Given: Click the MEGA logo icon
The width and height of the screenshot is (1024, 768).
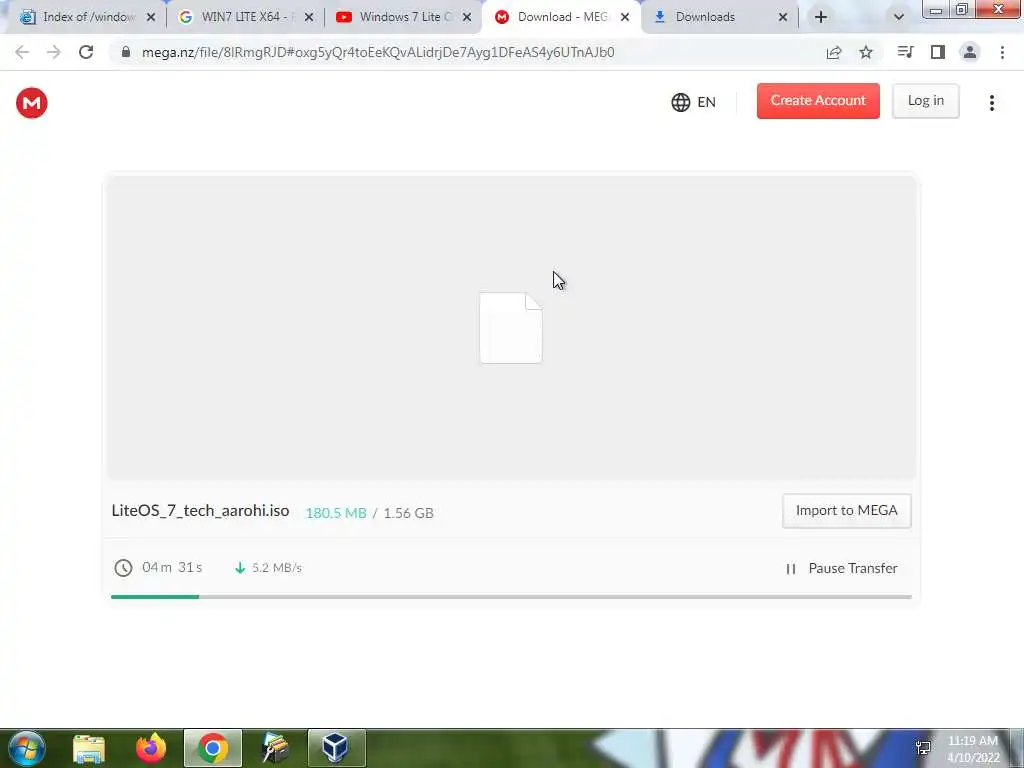Looking at the screenshot, I should 31,103.
